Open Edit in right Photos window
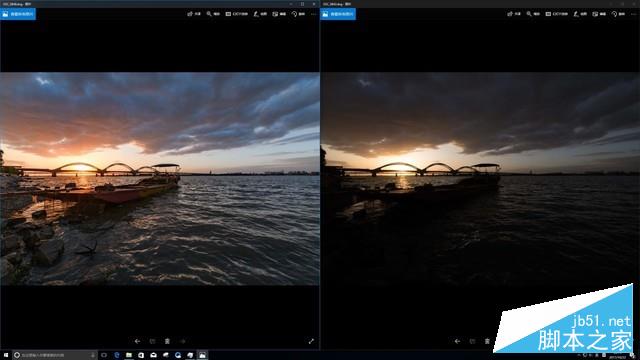Image resolution: width=640 pixels, height=360 pixels. (x=599, y=14)
